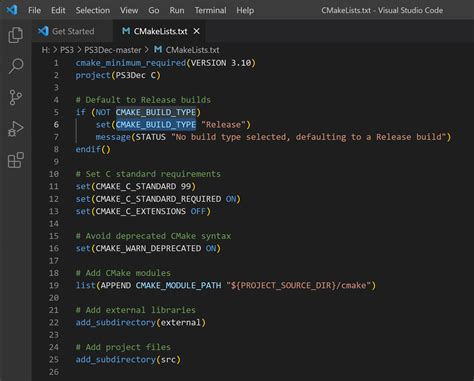
Task: Open the Edit menu
Action: (x=58, y=10)
